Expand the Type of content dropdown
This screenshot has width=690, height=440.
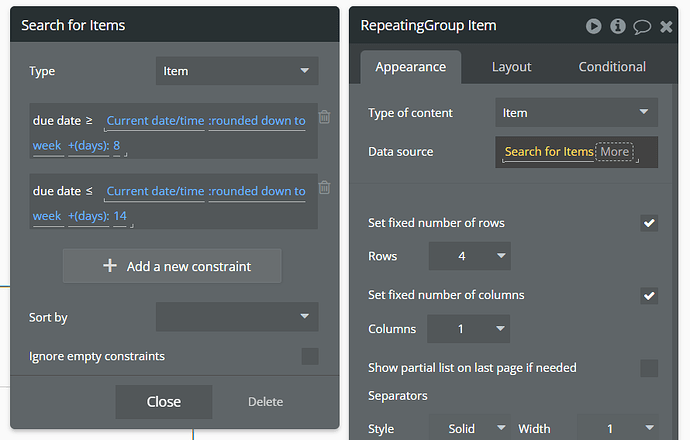pyautogui.click(x=576, y=113)
